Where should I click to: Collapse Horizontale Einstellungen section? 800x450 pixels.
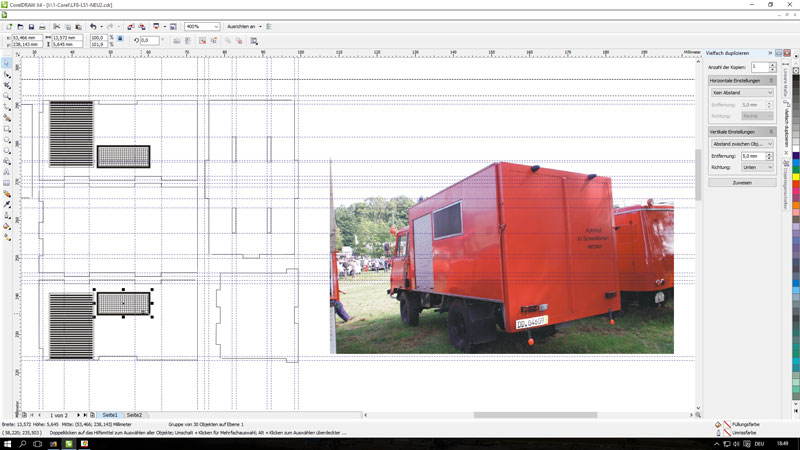click(x=771, y=80)
